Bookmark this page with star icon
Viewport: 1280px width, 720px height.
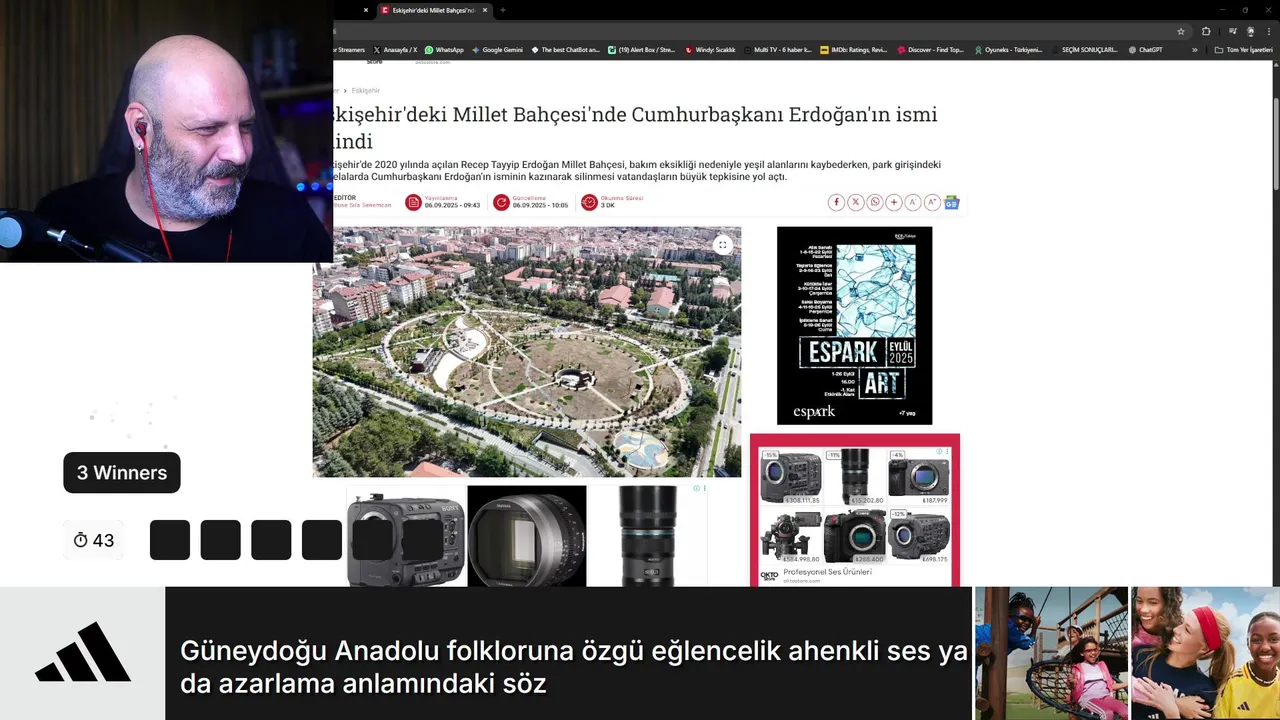[x=1181, y=31]
